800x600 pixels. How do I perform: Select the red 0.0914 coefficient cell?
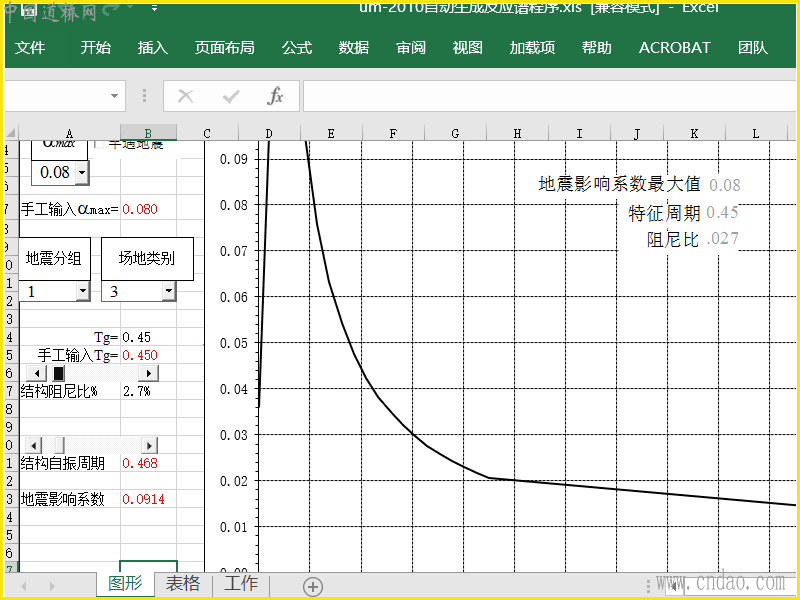148,499
